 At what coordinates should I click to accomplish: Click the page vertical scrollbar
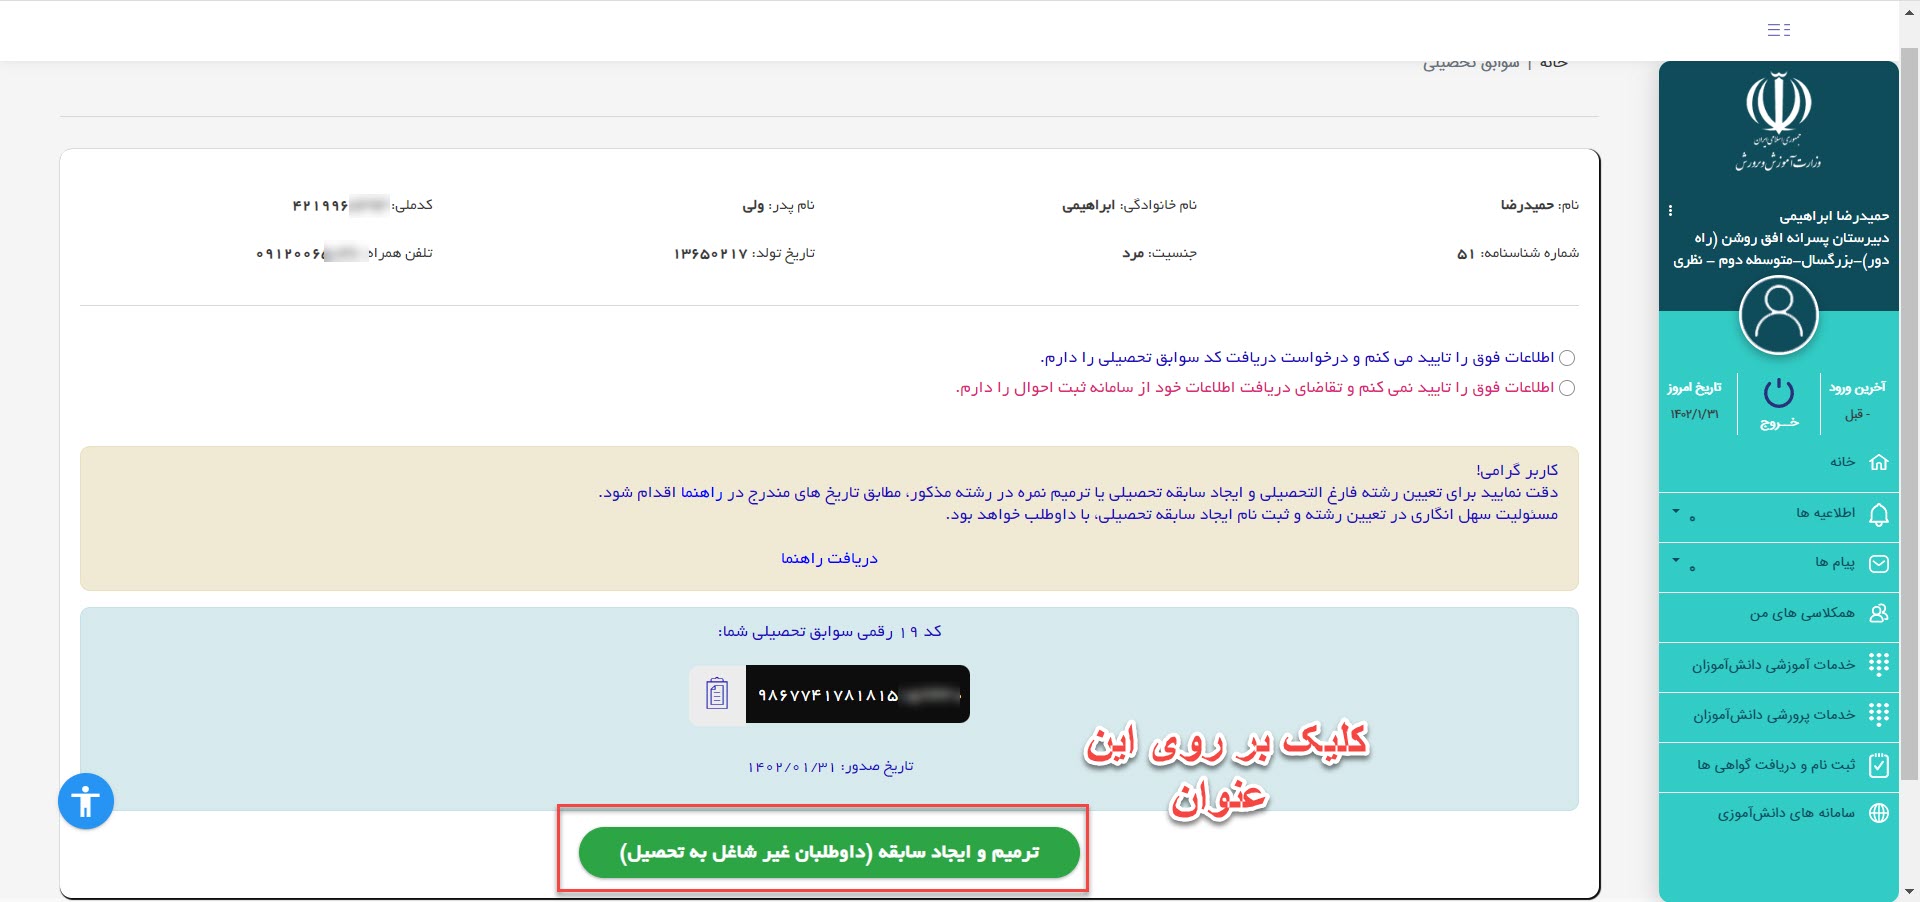pos(1909,400)
